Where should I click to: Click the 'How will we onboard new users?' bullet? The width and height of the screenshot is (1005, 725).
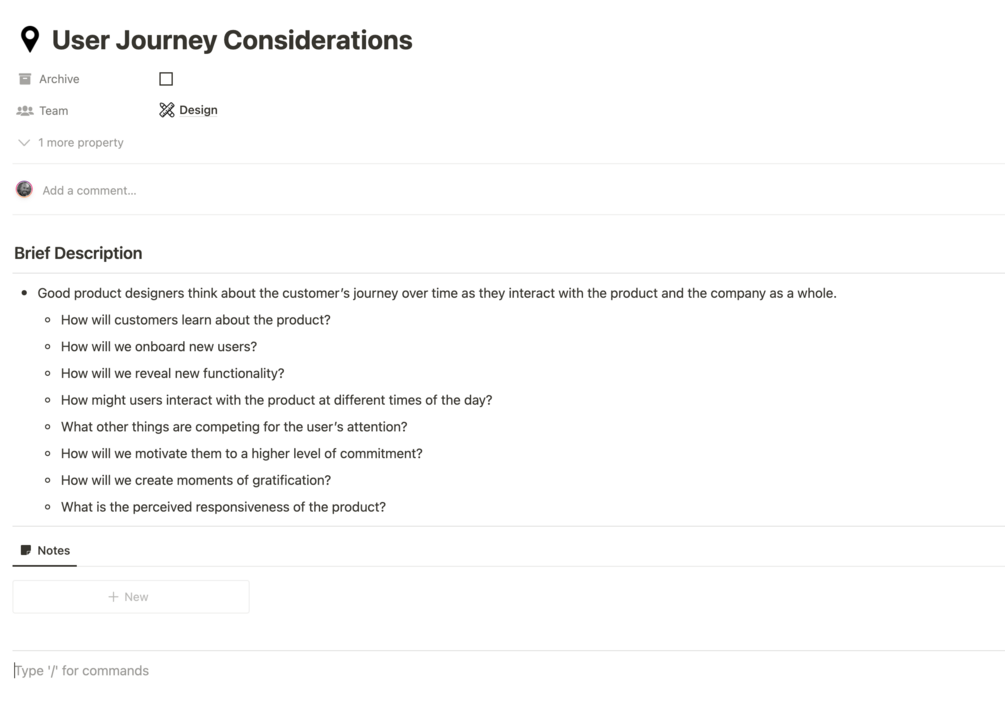[x=159, y=347]
